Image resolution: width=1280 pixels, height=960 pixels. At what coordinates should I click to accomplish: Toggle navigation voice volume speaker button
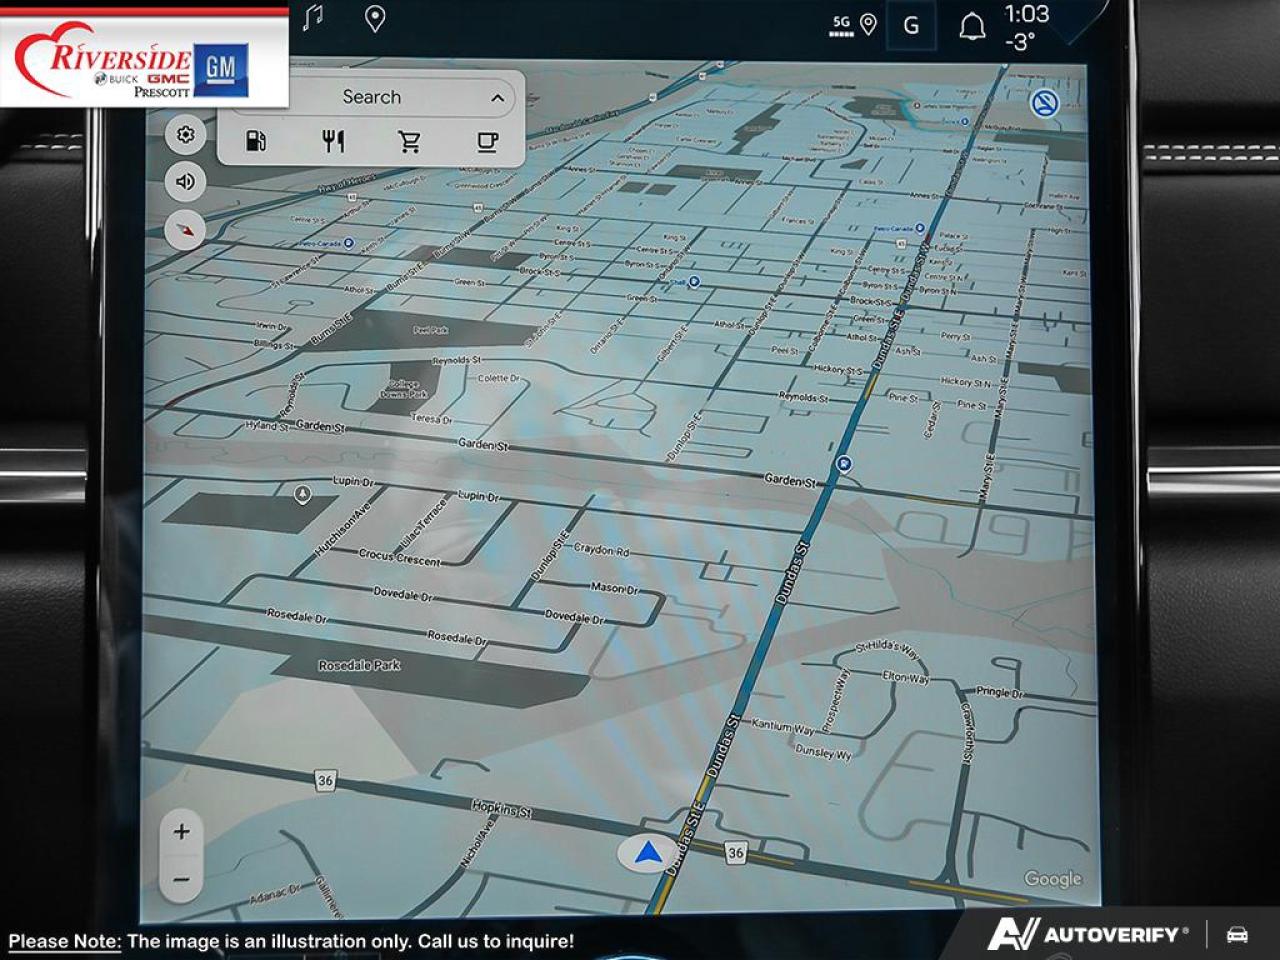coord(185,182)
